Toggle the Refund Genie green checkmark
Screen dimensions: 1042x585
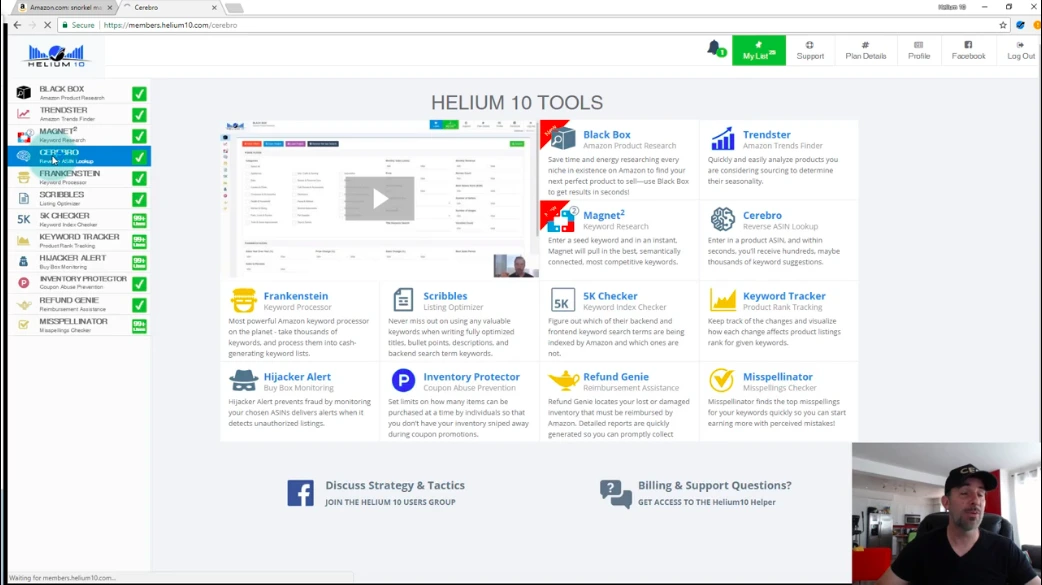point(139,305)
